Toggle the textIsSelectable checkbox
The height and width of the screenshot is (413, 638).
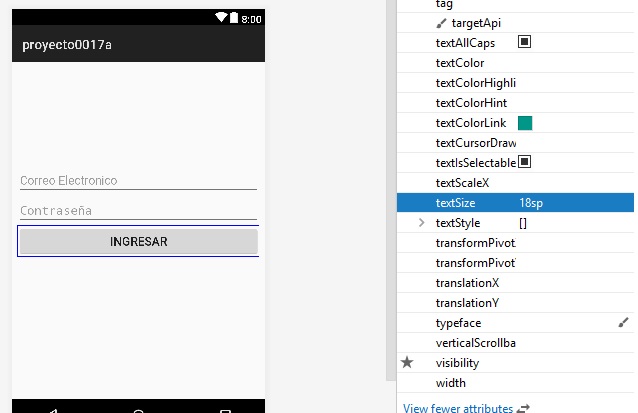524,162
